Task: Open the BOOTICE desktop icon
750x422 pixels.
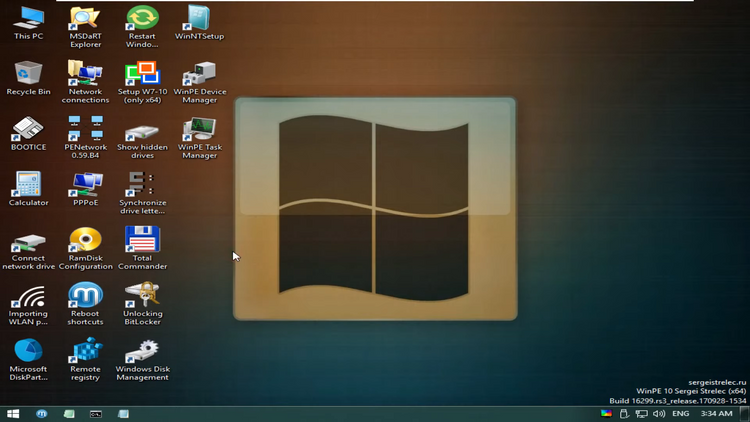Action: pyautogui.click(x=28, y=134)
